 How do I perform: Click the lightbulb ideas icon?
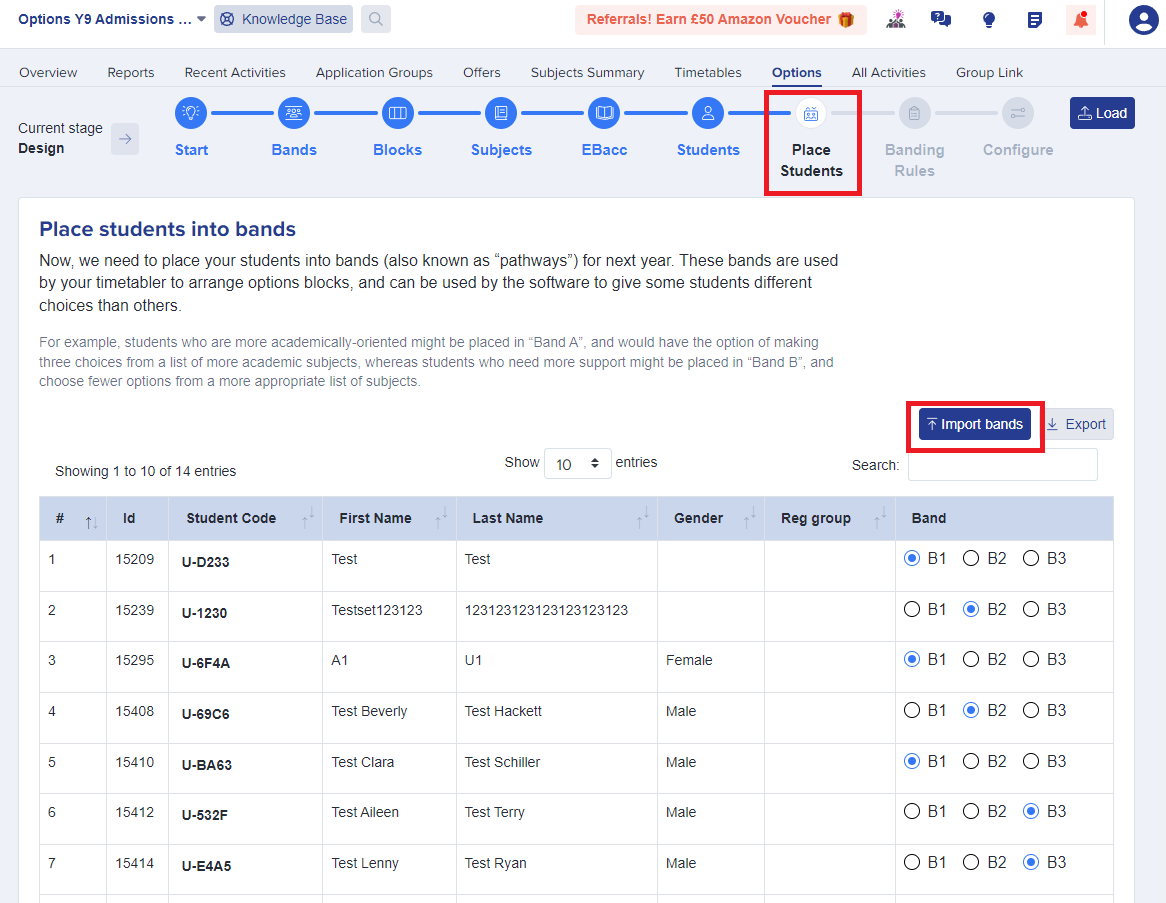point(989,19)
